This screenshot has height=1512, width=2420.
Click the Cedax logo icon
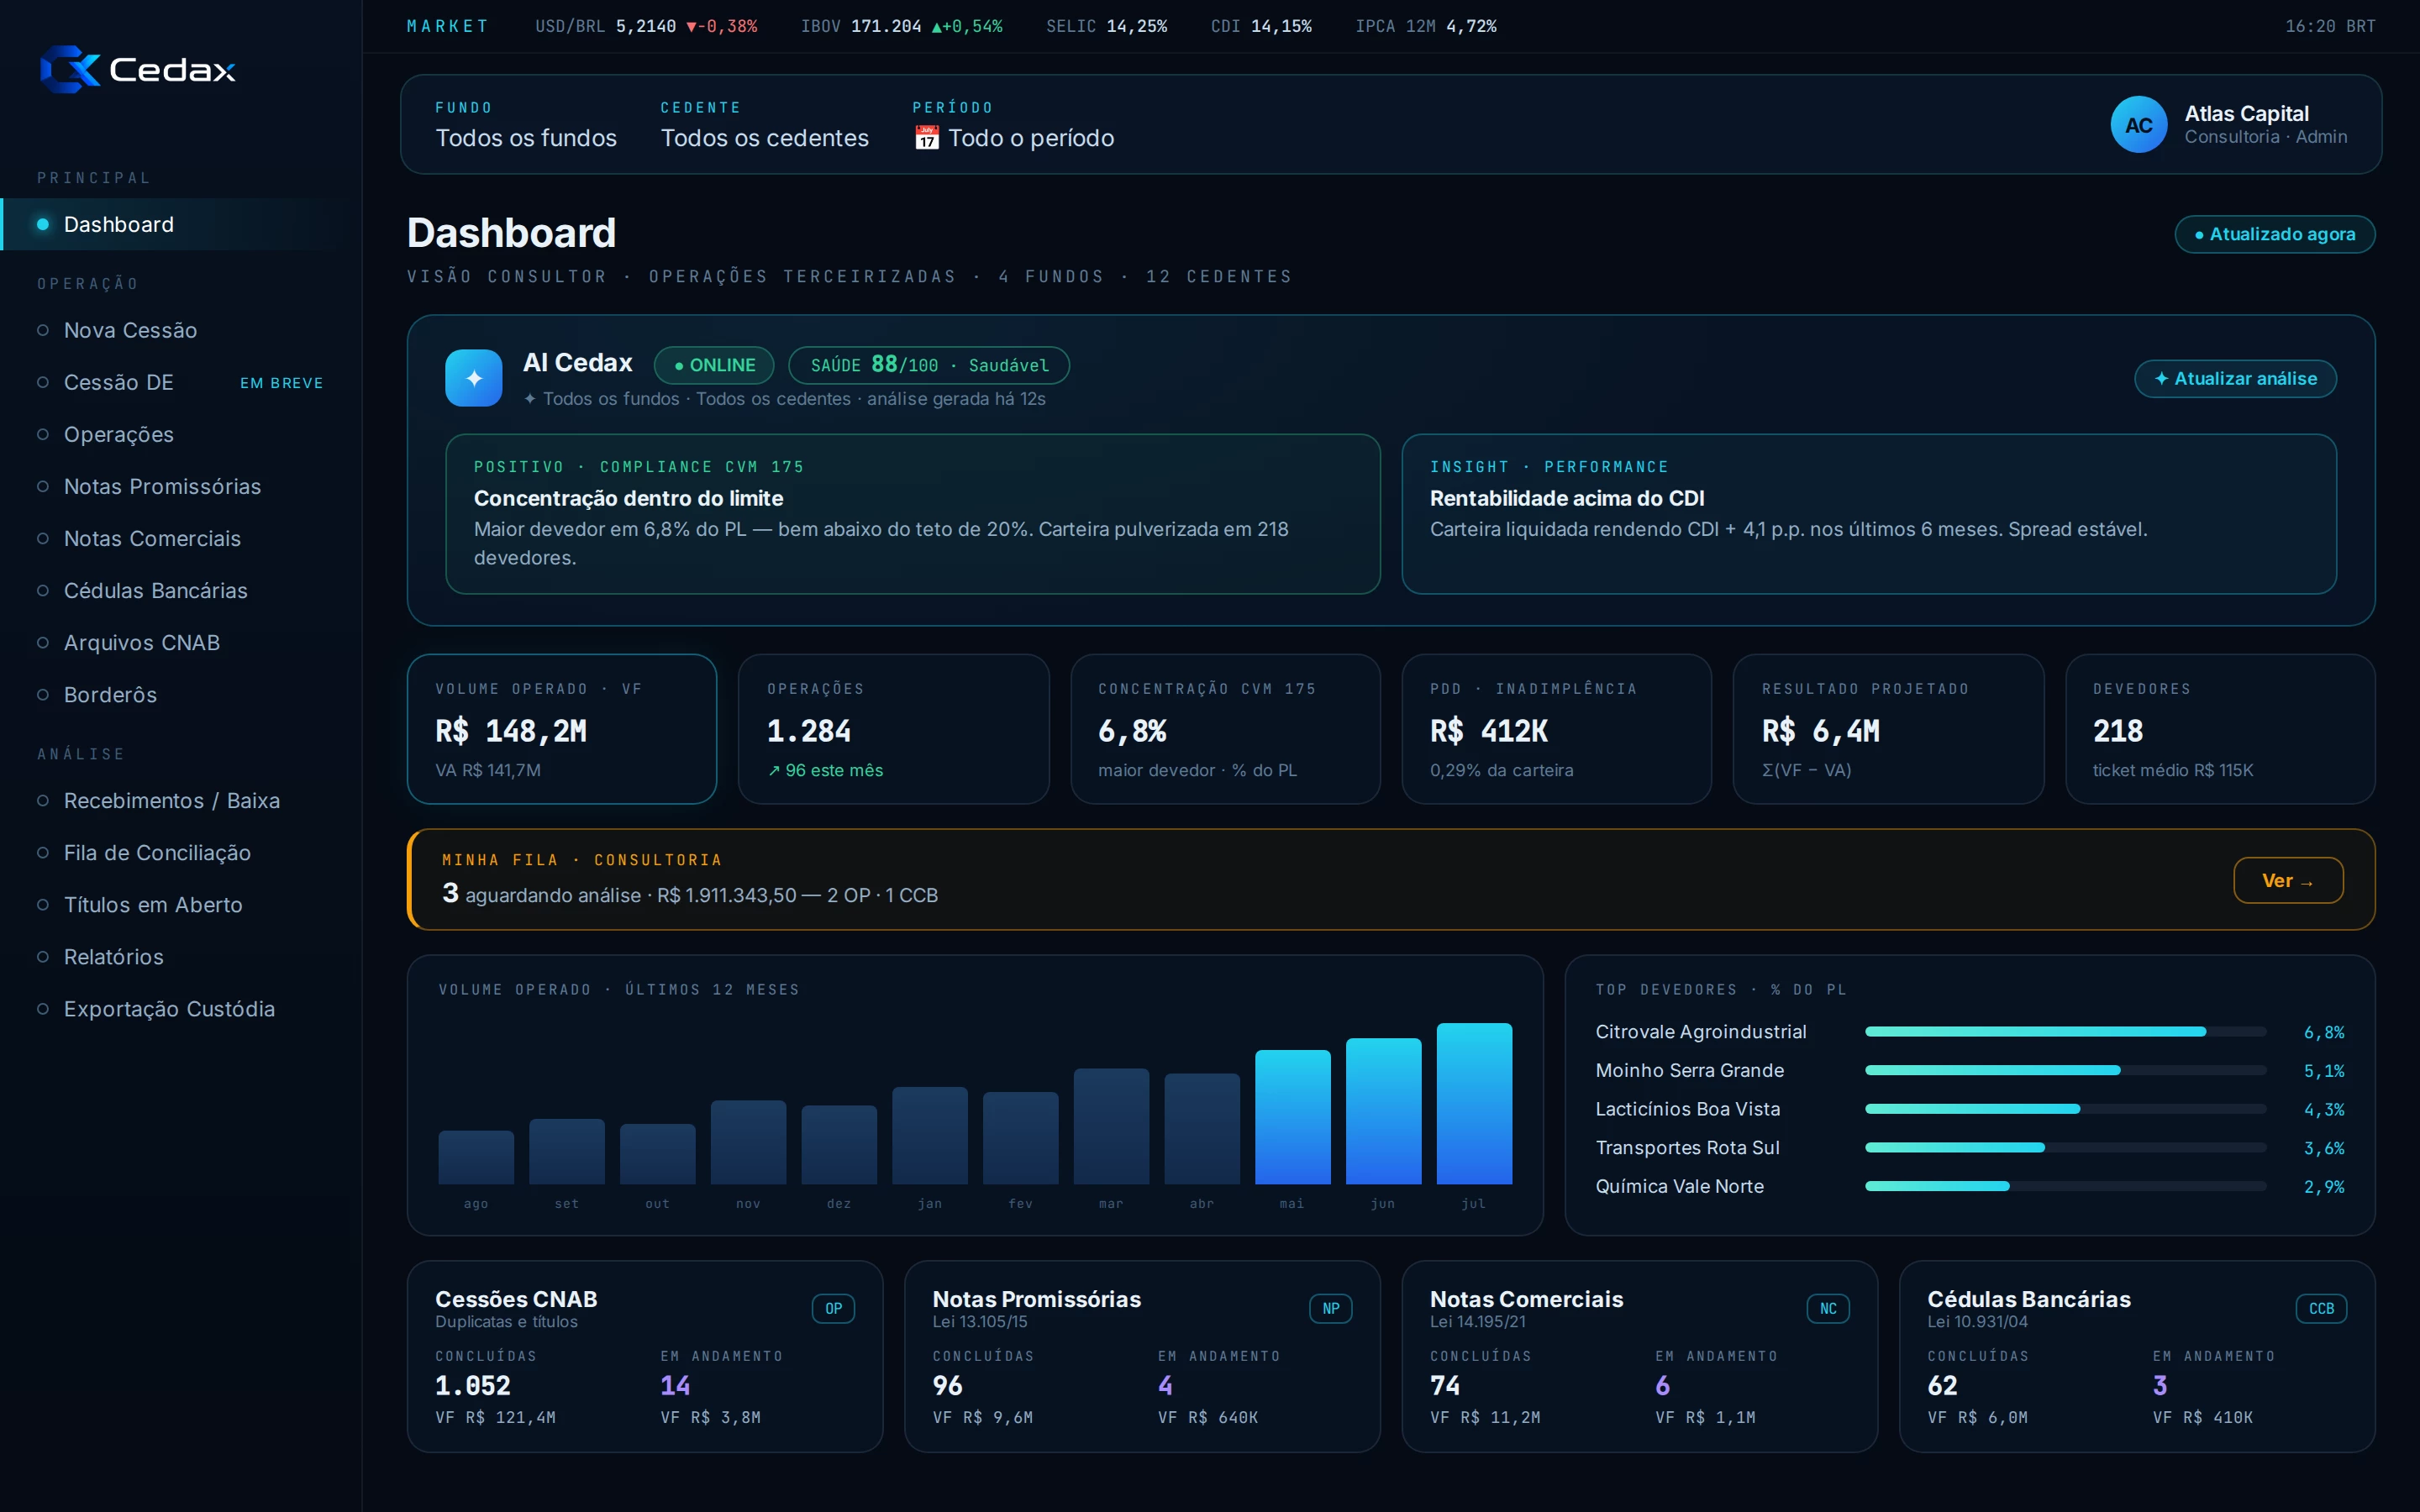point(70,69)
